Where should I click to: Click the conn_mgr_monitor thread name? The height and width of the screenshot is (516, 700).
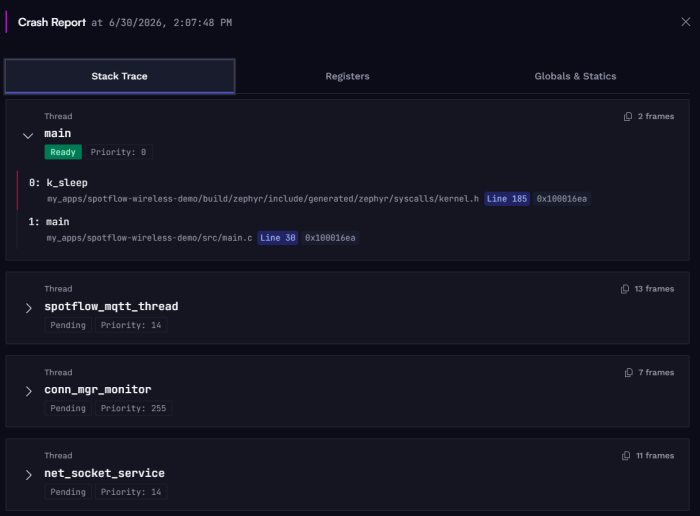[x=98, y=390]
